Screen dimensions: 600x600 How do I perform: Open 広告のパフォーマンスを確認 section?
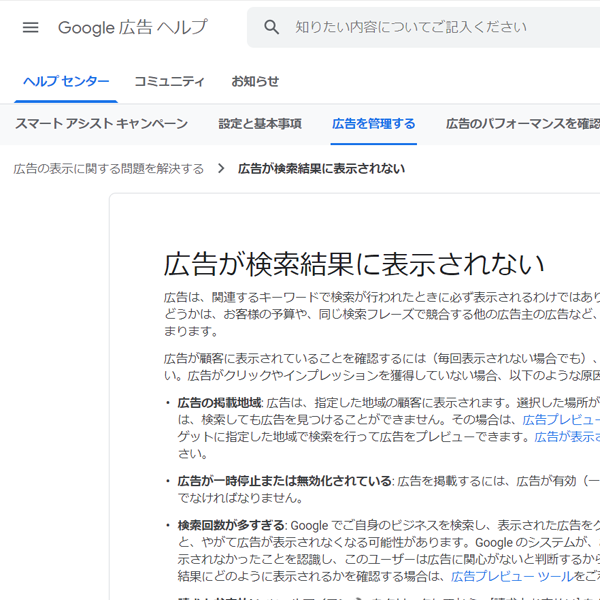click(x=523, y=124)
